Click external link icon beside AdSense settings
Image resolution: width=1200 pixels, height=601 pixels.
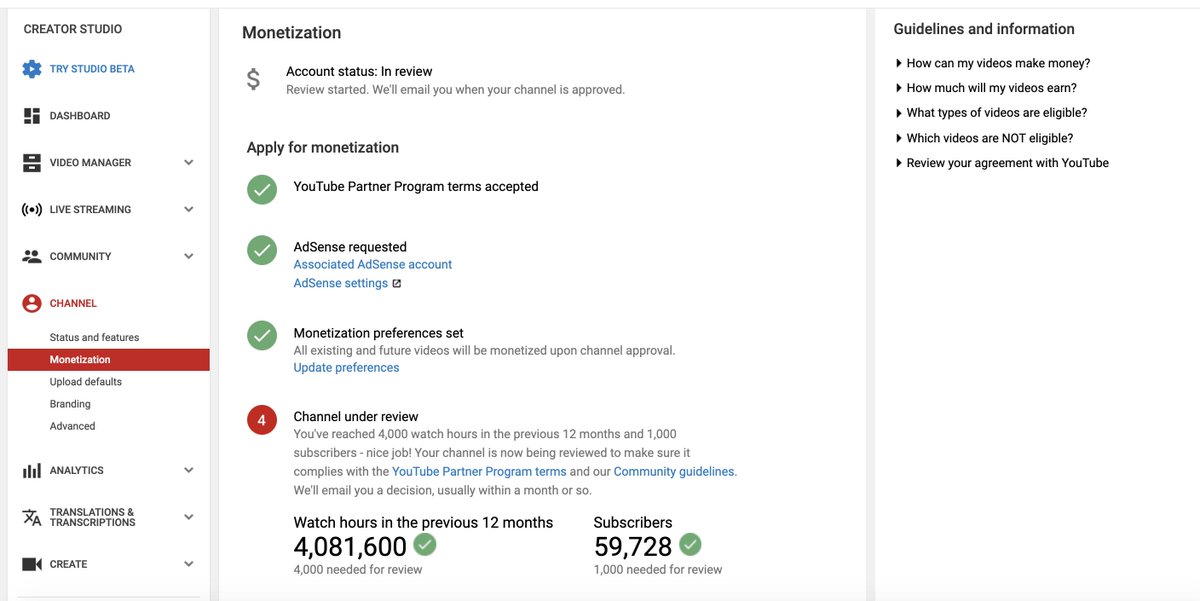[x=397, y=284]
